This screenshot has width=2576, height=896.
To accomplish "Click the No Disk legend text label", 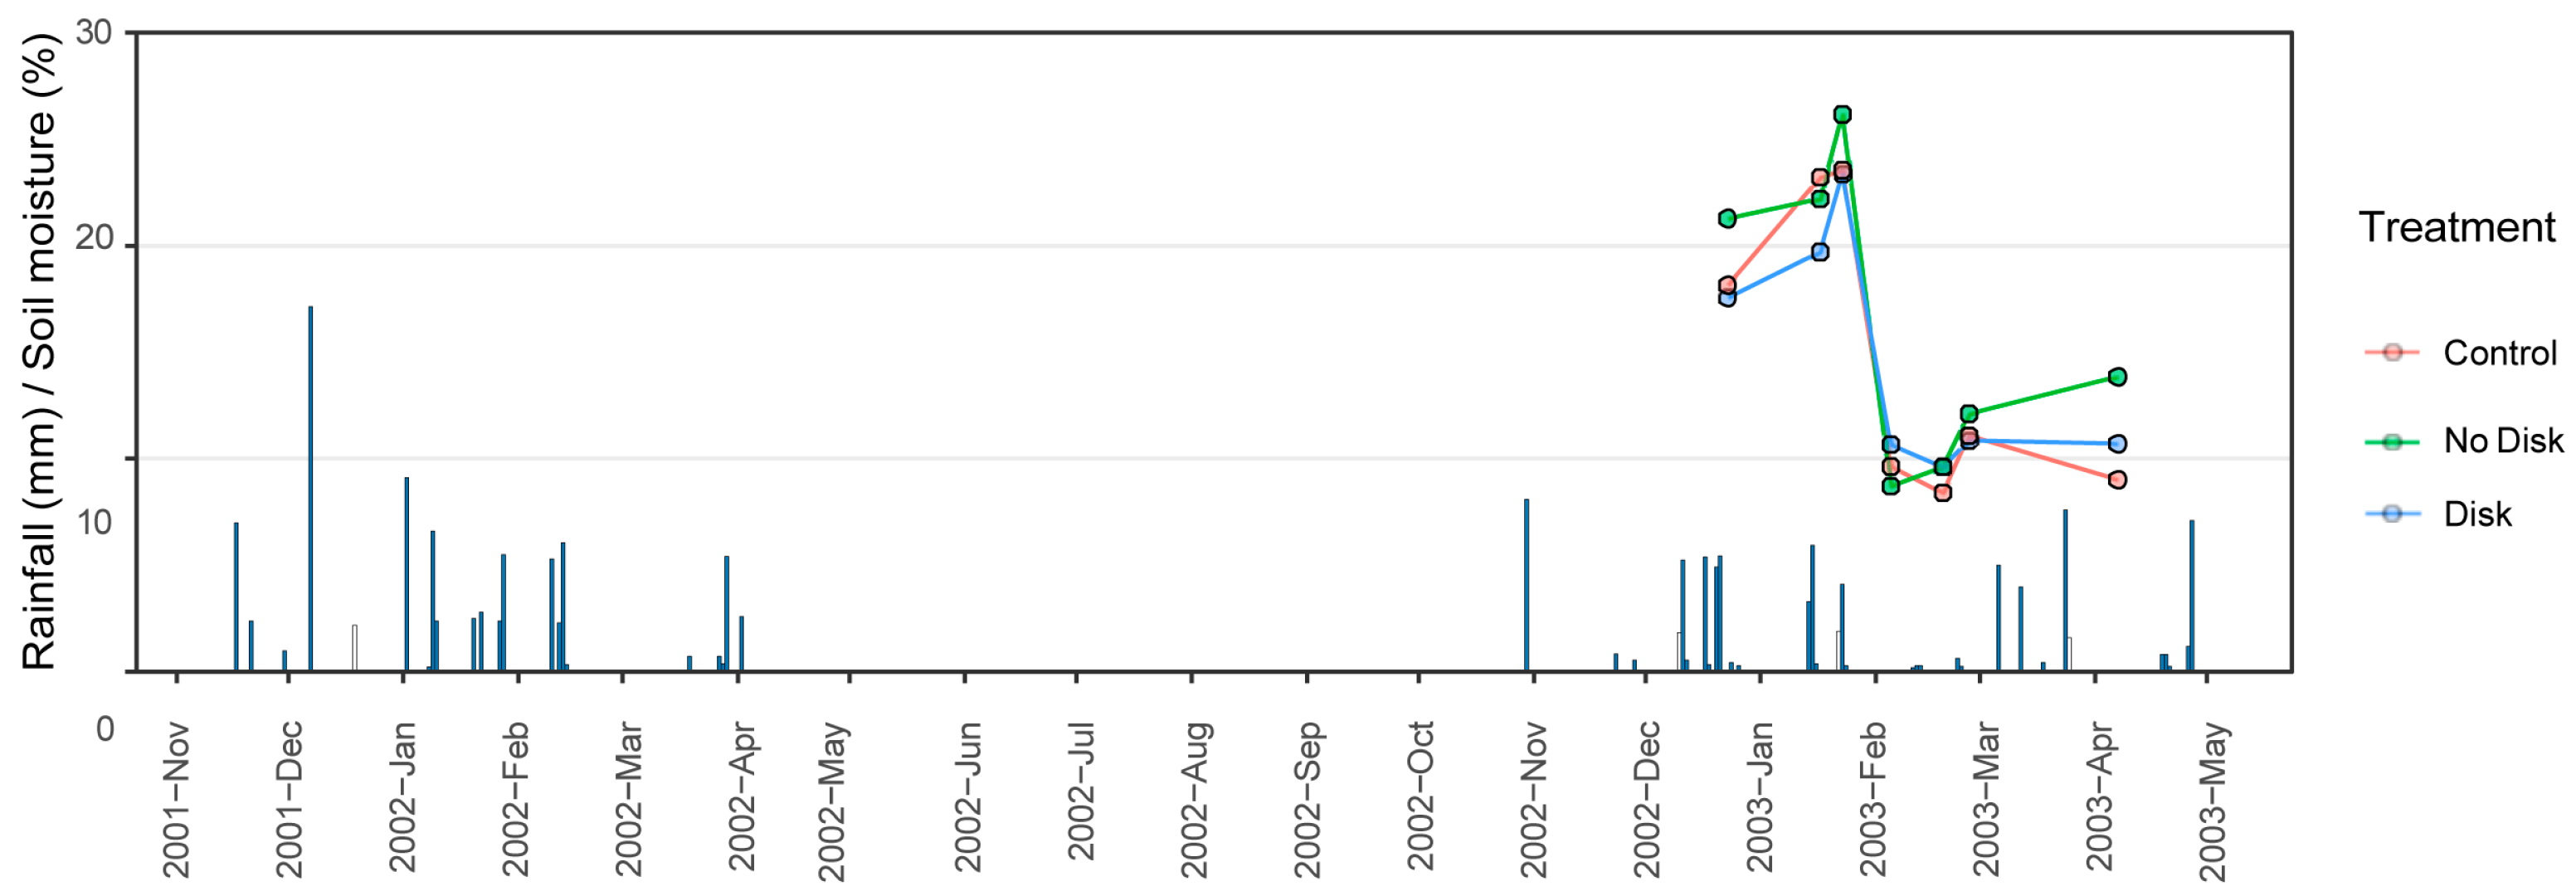I will pos(2503,441).
